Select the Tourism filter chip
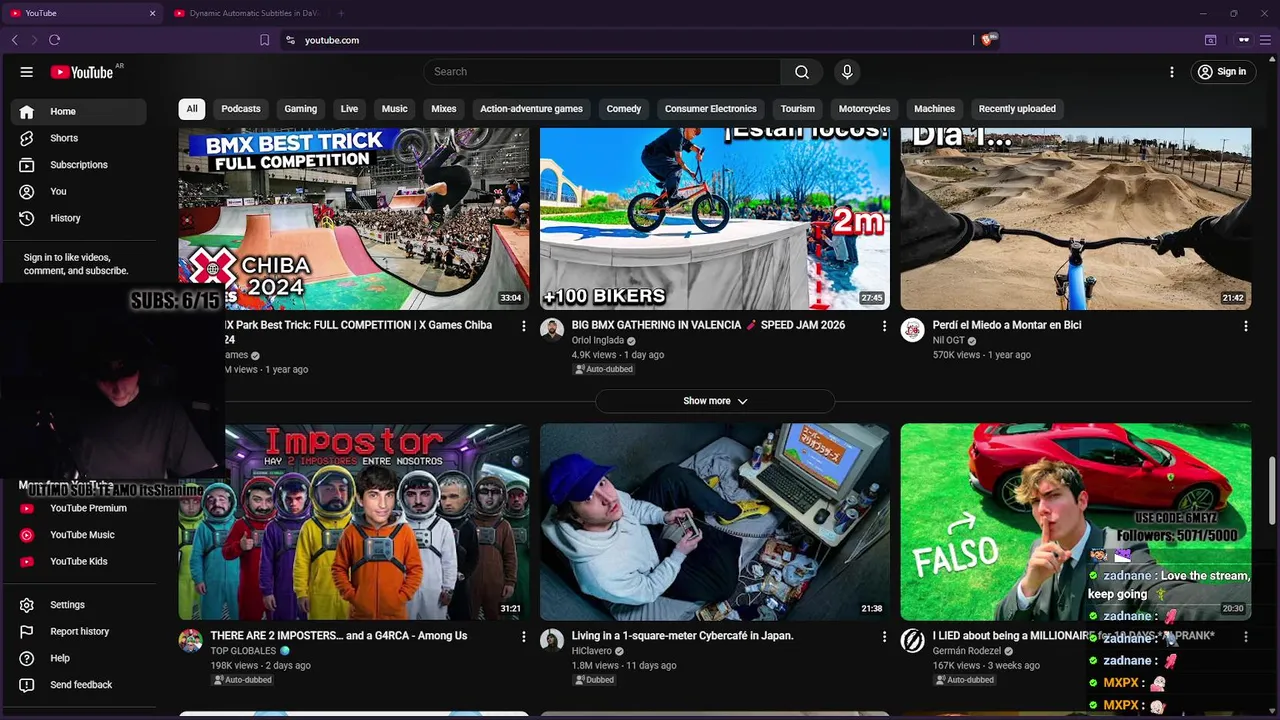Screen dimensions: 1280x720 pos(798,109)
